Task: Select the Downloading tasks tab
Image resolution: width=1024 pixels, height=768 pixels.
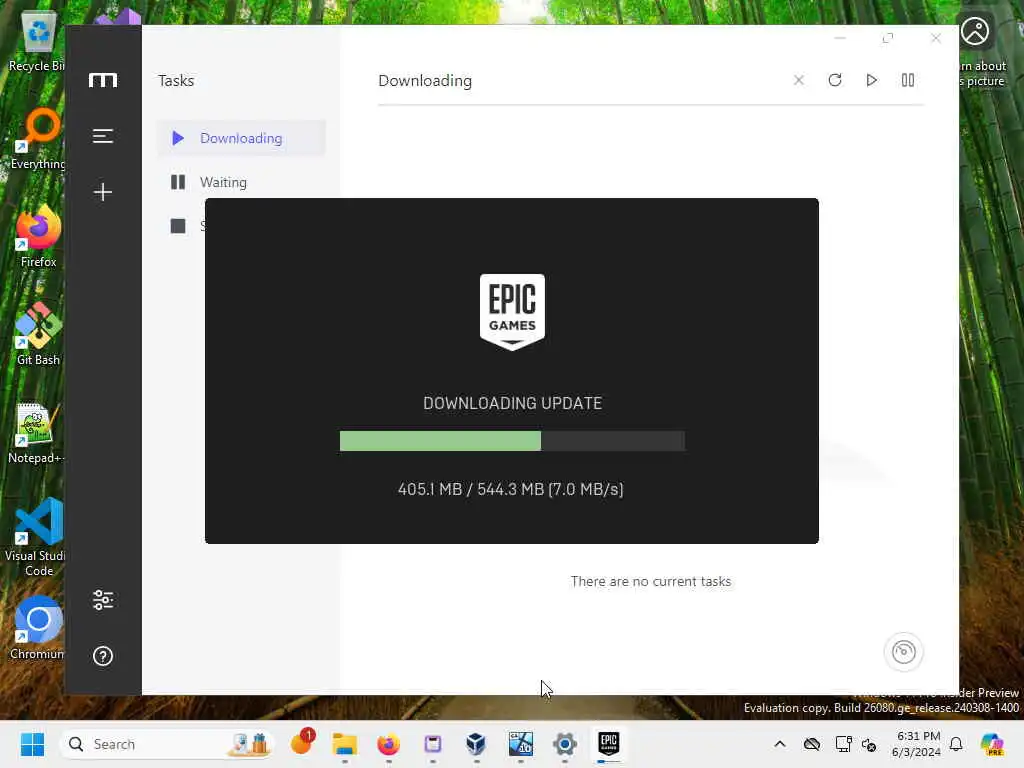Action: click(241, 138)
